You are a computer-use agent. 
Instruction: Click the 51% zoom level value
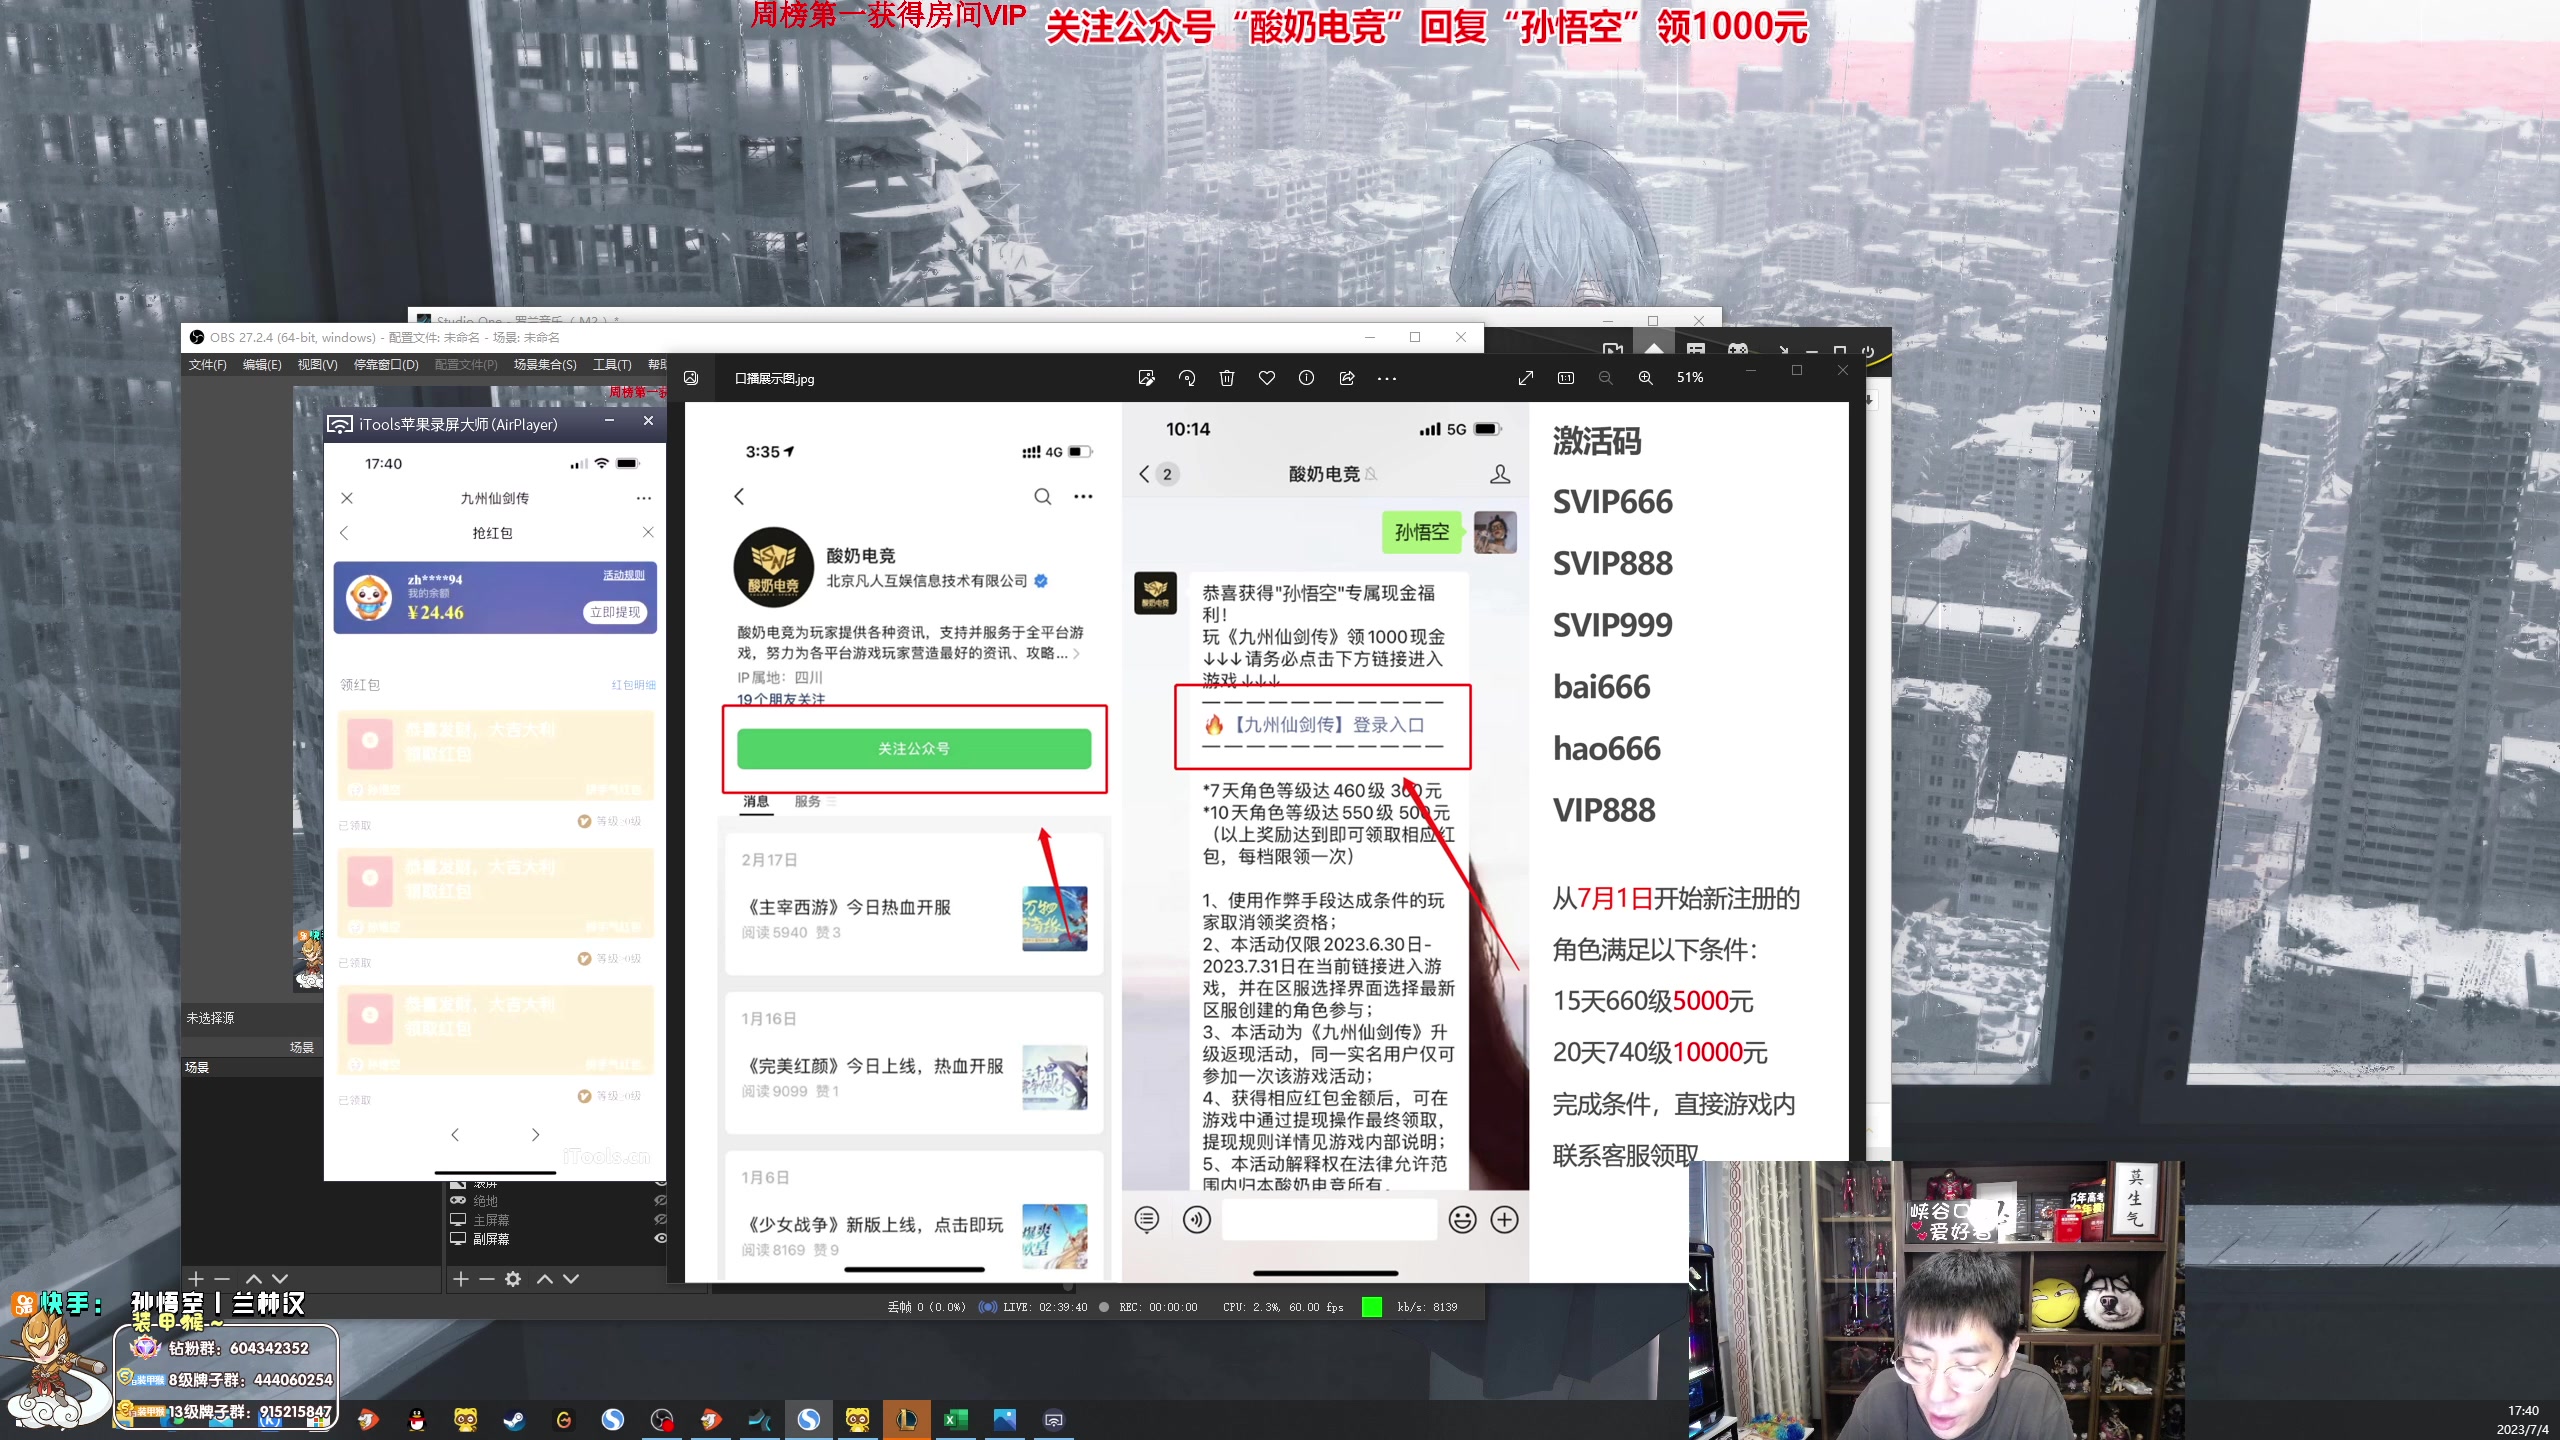[1690, 378]
